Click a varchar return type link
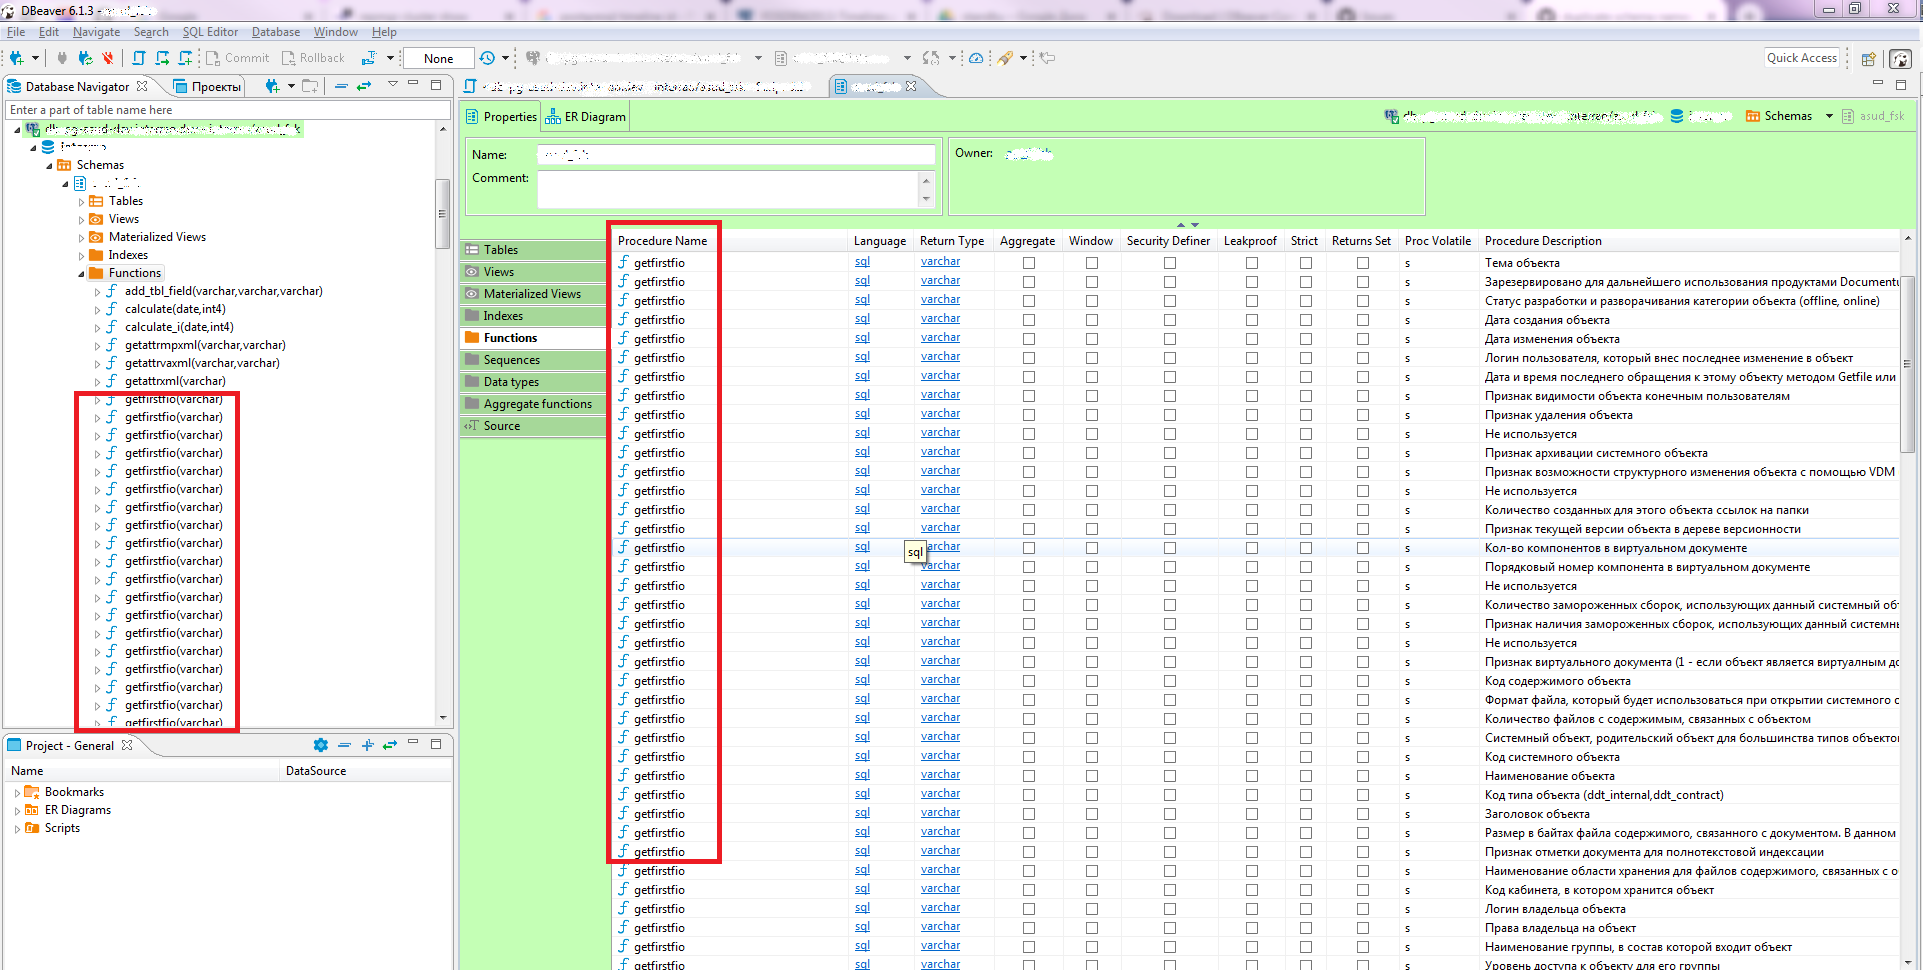Viewport: 1923px width, 970px height. [939, 261]
